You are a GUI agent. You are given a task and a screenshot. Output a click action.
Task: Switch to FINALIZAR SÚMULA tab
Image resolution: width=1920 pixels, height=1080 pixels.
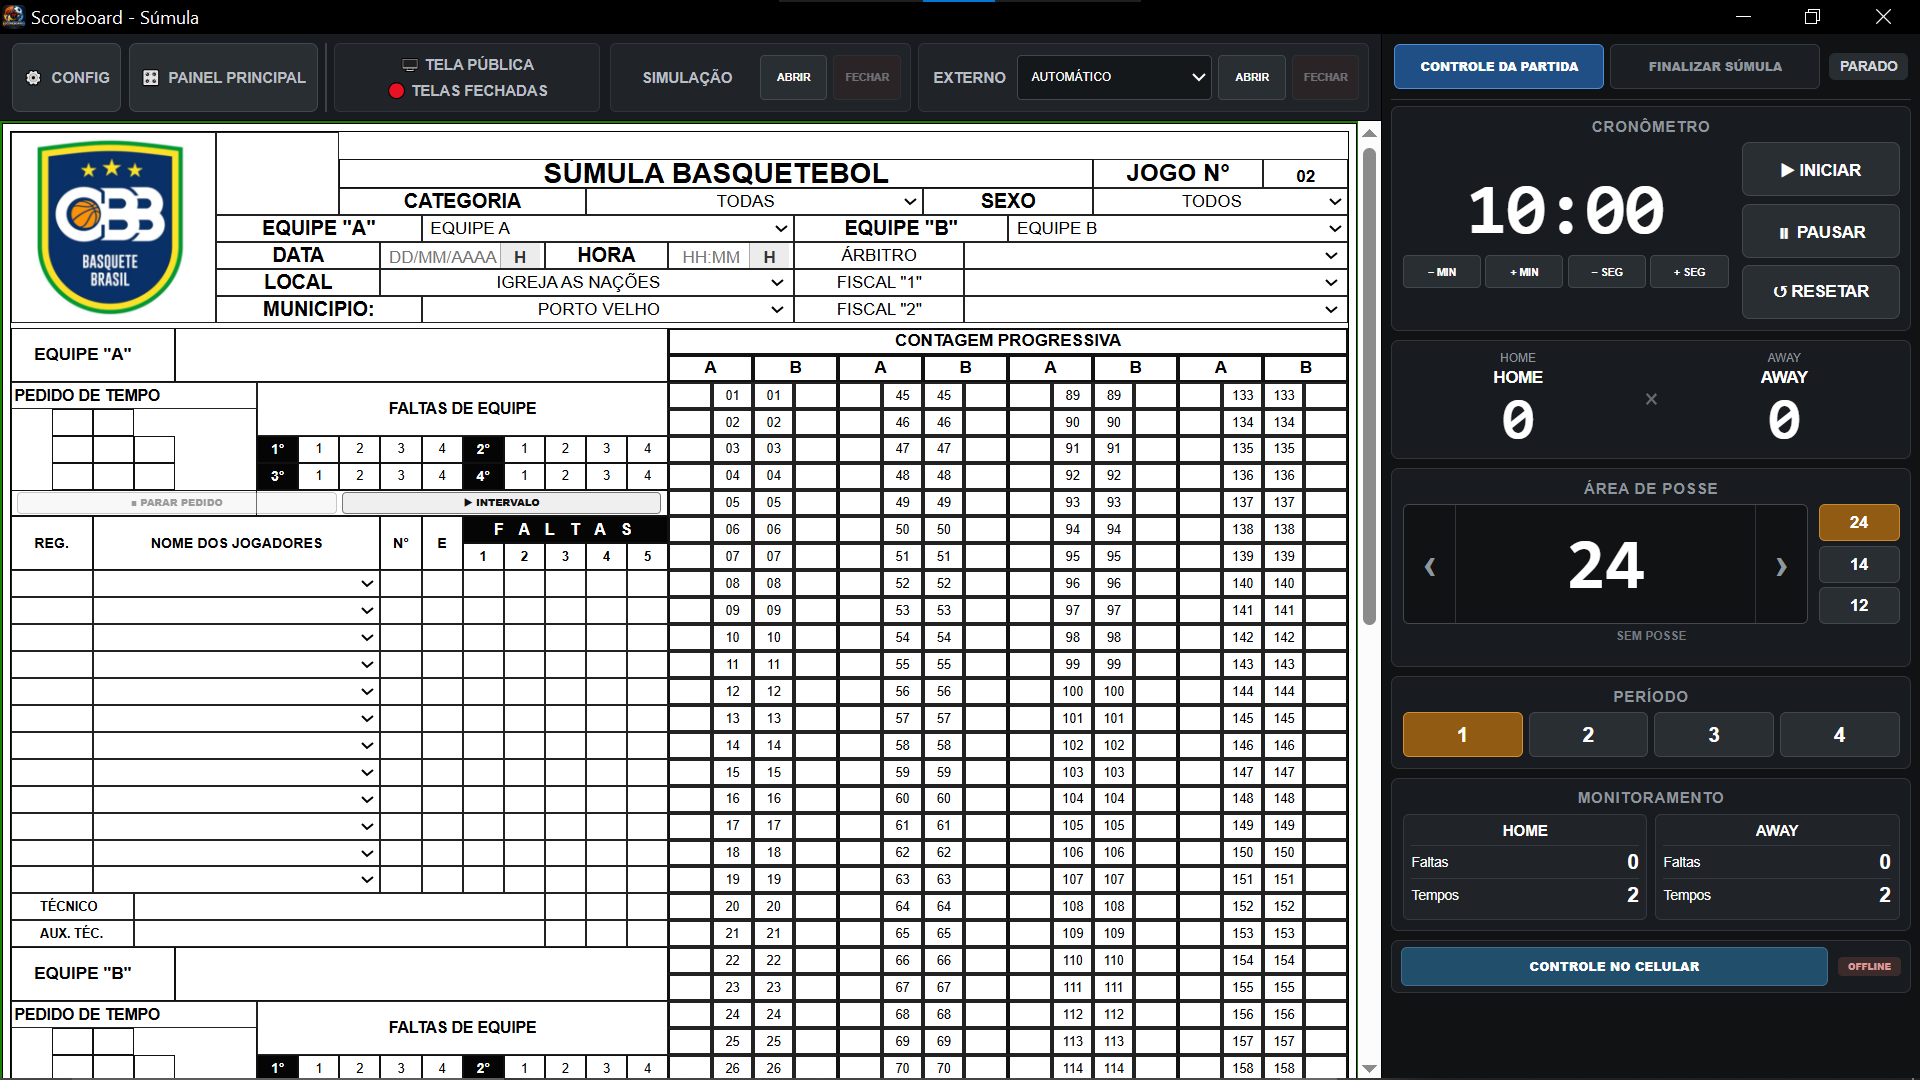[x=1715, y=67]
